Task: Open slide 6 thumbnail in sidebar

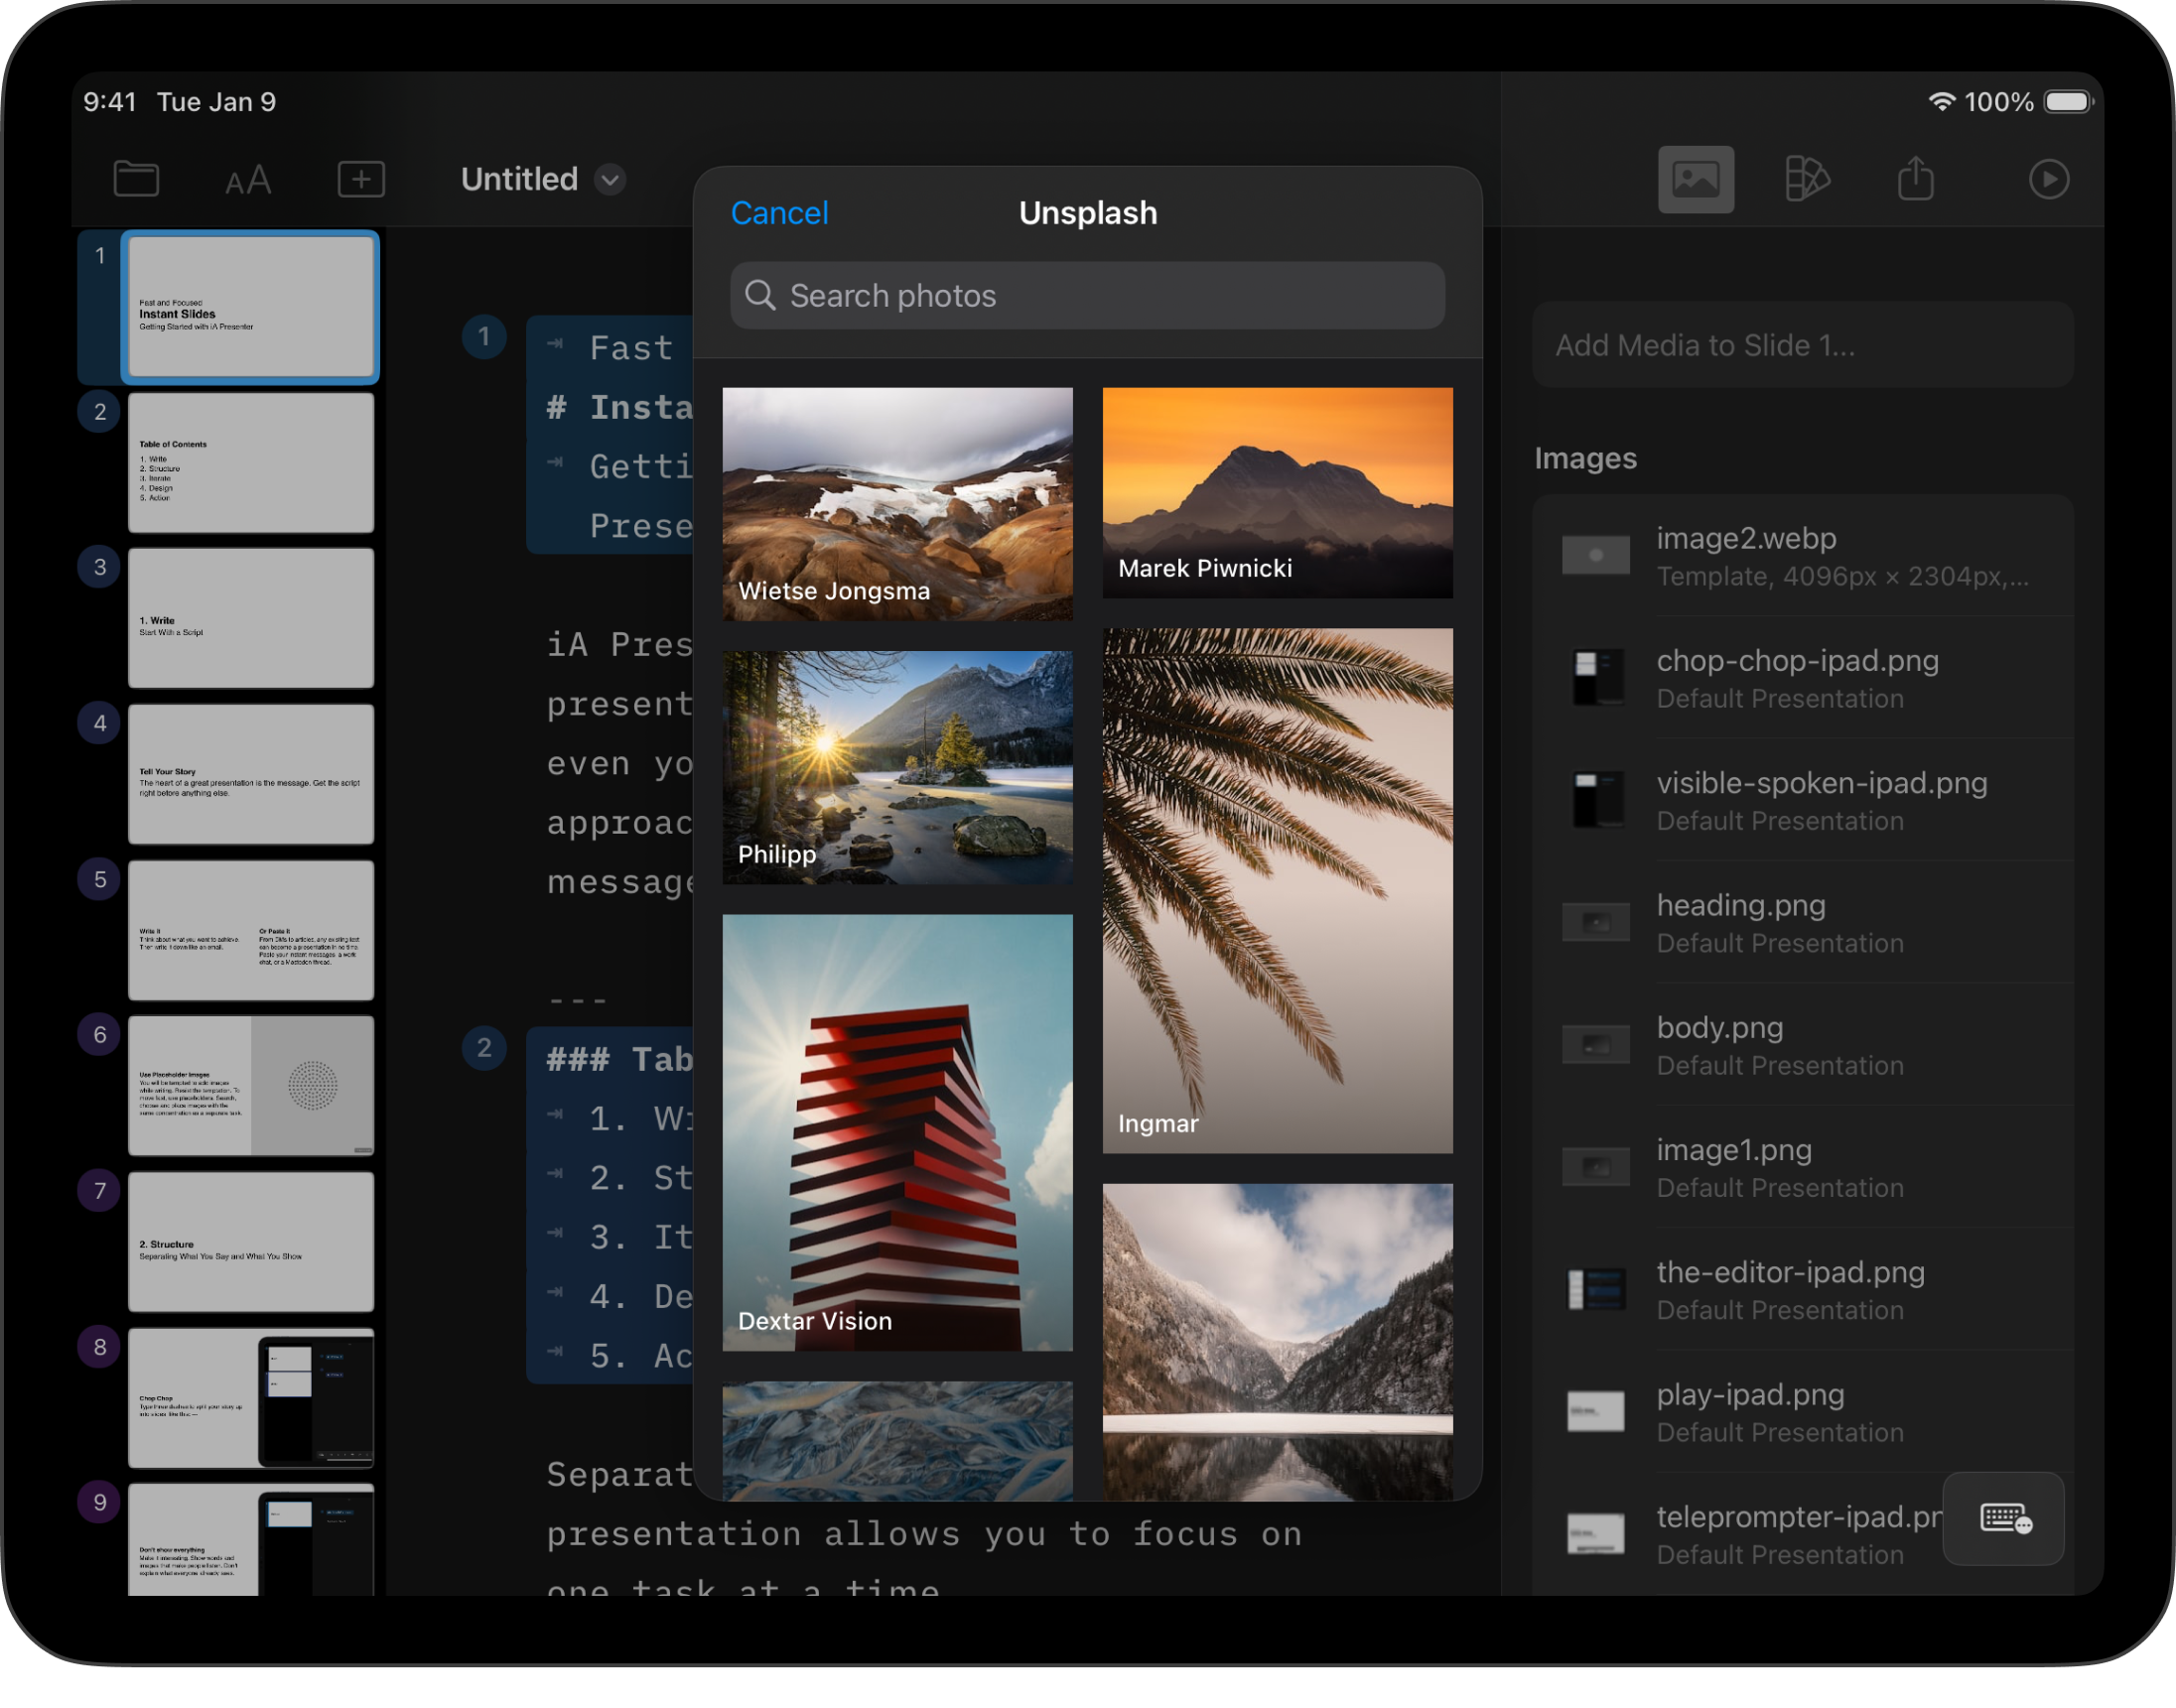Action: click(x=250, y=1086)
